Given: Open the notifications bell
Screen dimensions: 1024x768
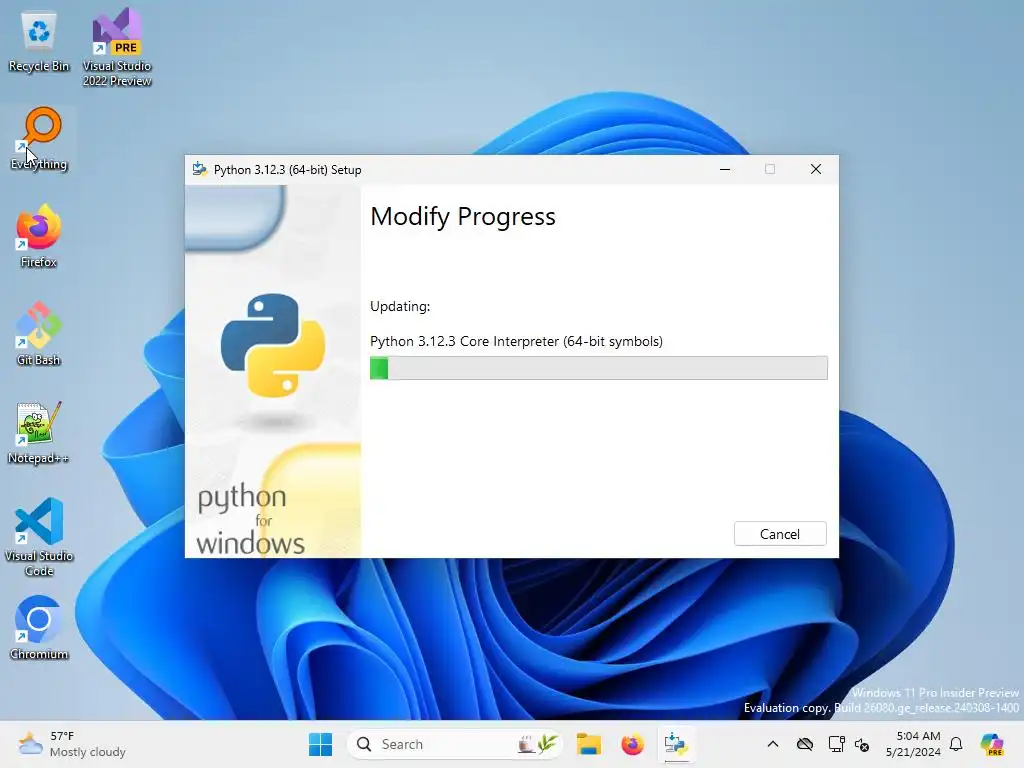Looking at the screenshot, I should click(956, 744).
